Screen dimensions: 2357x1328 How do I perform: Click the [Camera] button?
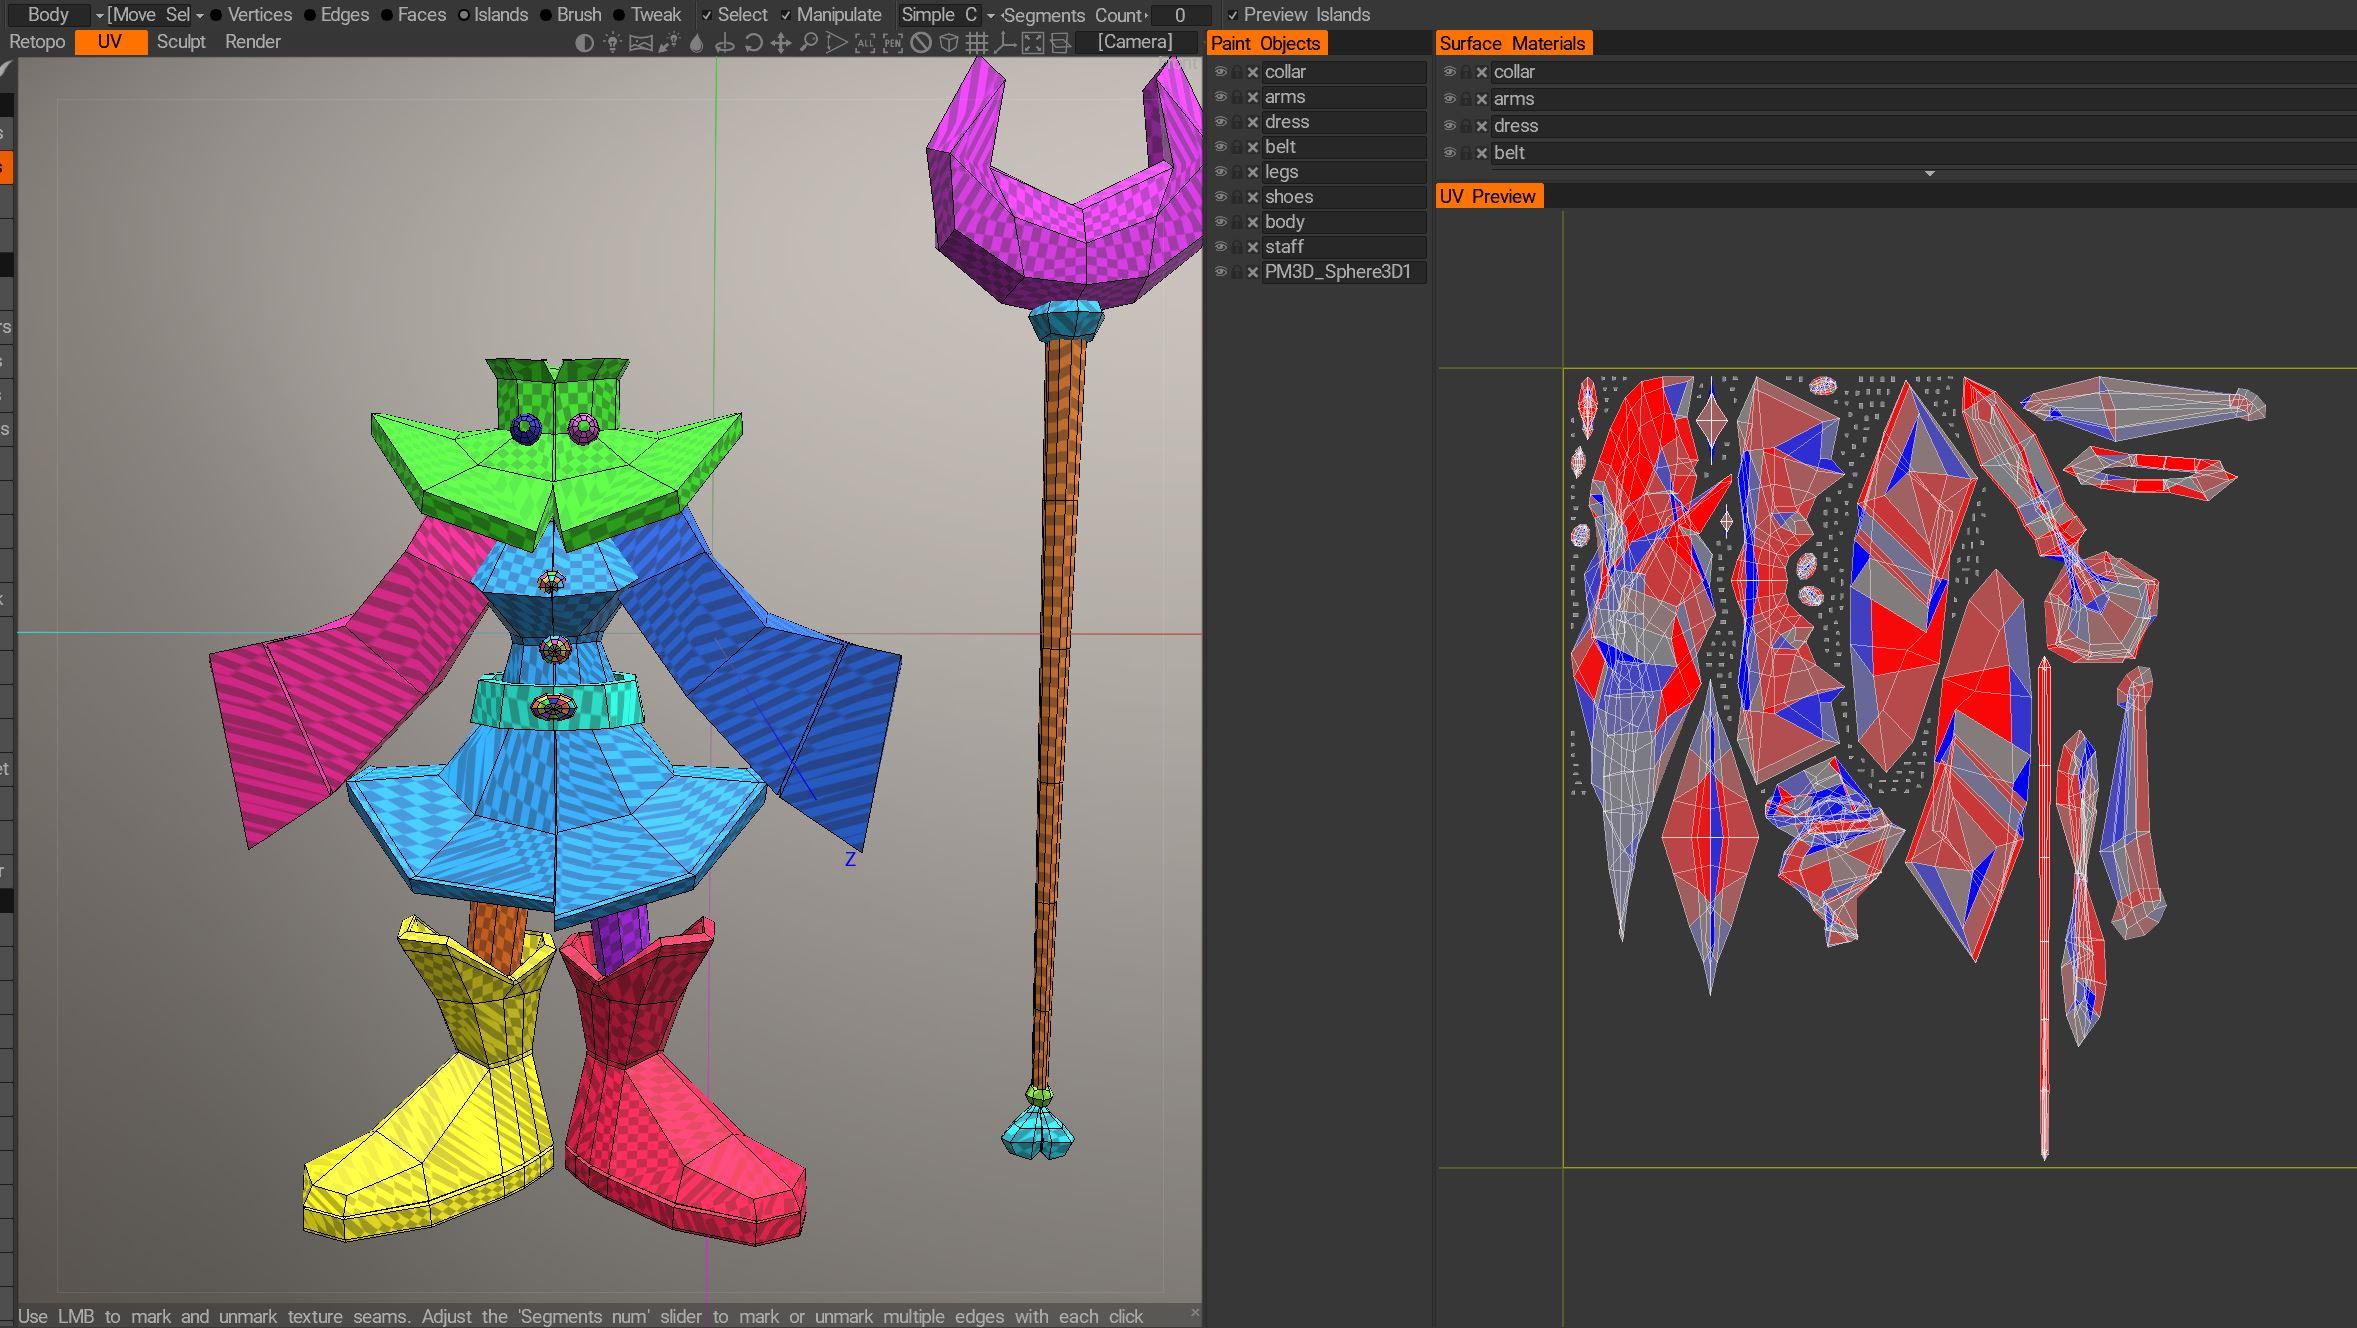(x=1134, y=42)
